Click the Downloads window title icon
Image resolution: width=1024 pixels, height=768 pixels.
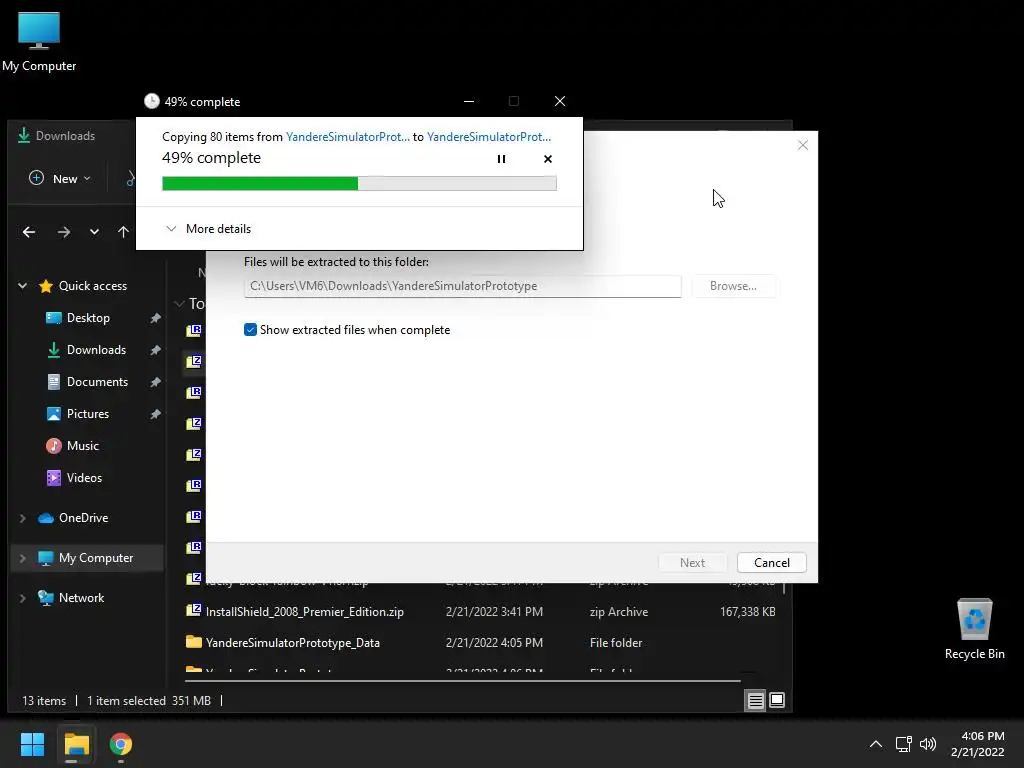[x=24, y=135]
